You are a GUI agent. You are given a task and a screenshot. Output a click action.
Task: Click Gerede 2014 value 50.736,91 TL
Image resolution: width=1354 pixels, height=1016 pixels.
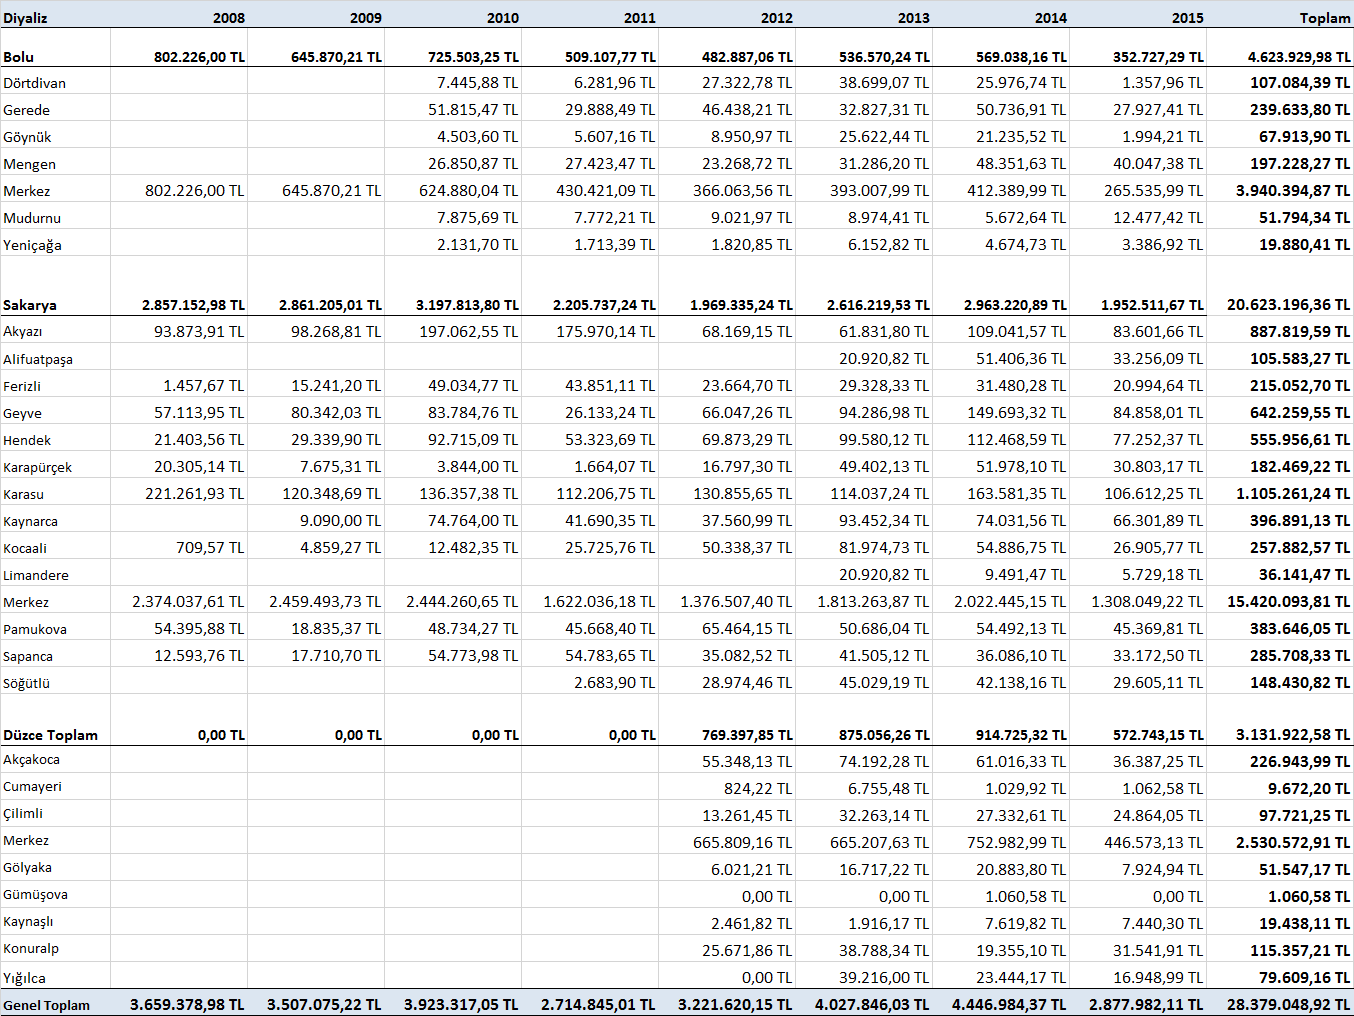click(1022, 110)
